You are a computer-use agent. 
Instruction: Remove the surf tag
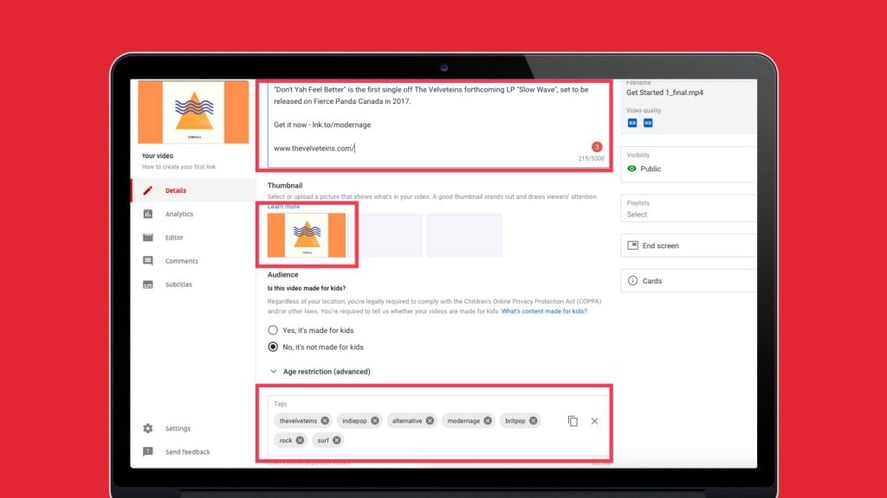click(337, 440)
